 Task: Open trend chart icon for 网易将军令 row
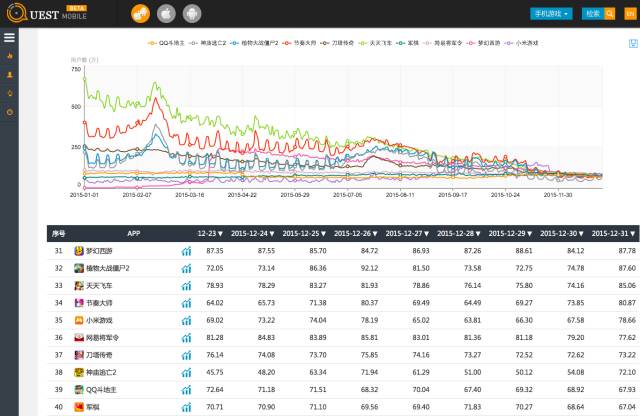point(187,338)
